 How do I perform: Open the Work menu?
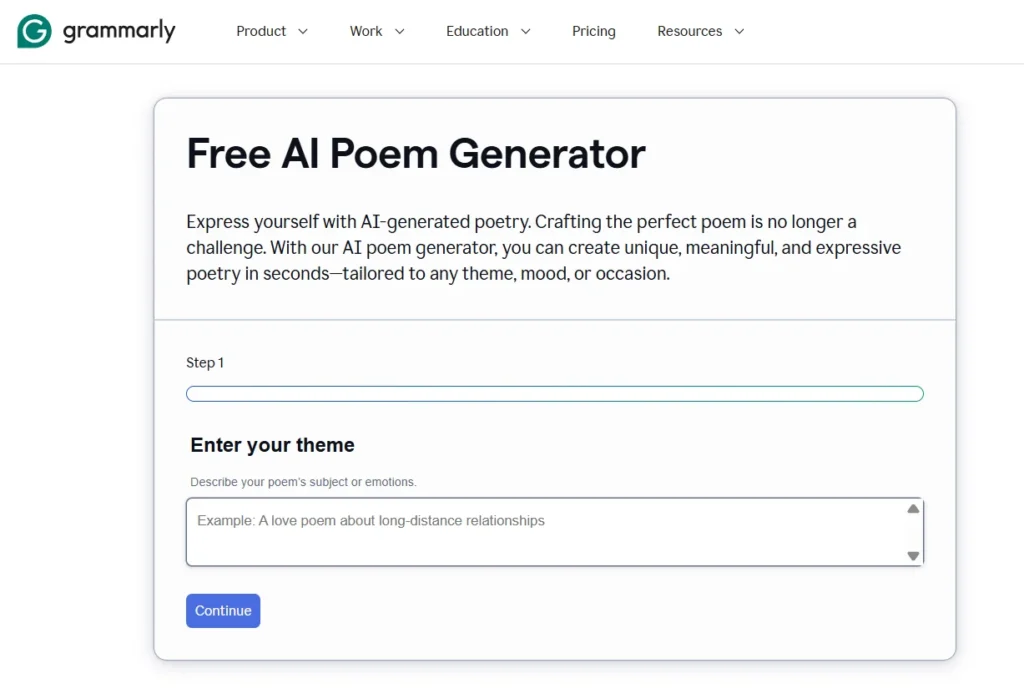(366, 31)
